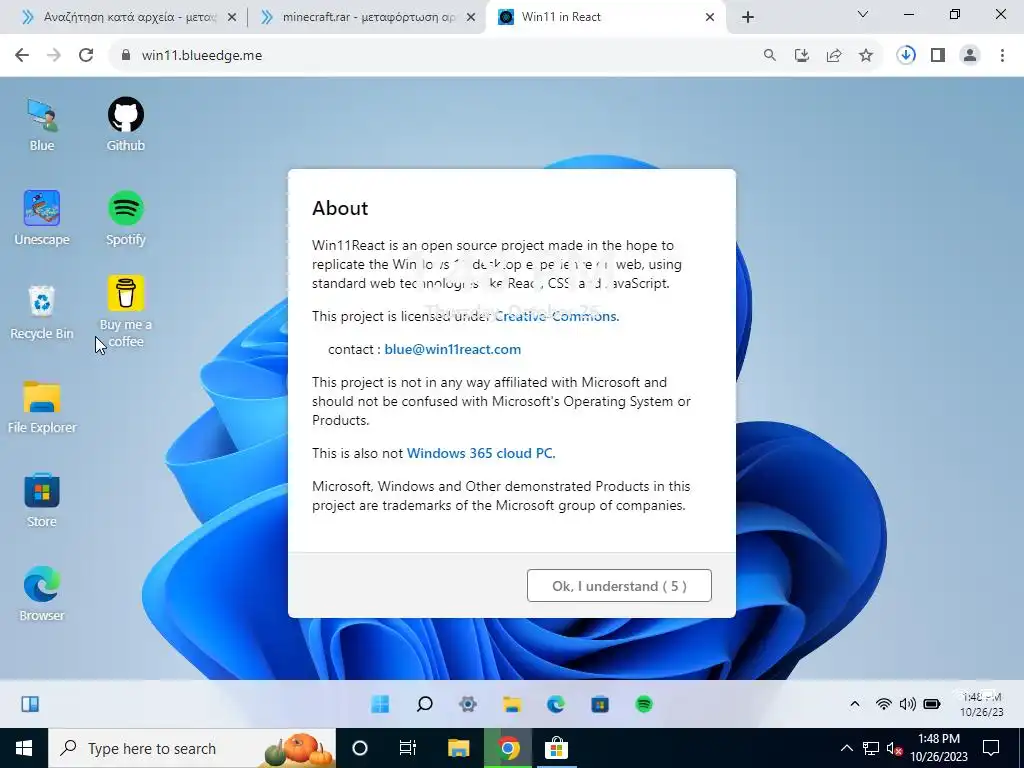
Task: Open File Explorer in Win11React taskbar
Action: (x=512, y=704)
